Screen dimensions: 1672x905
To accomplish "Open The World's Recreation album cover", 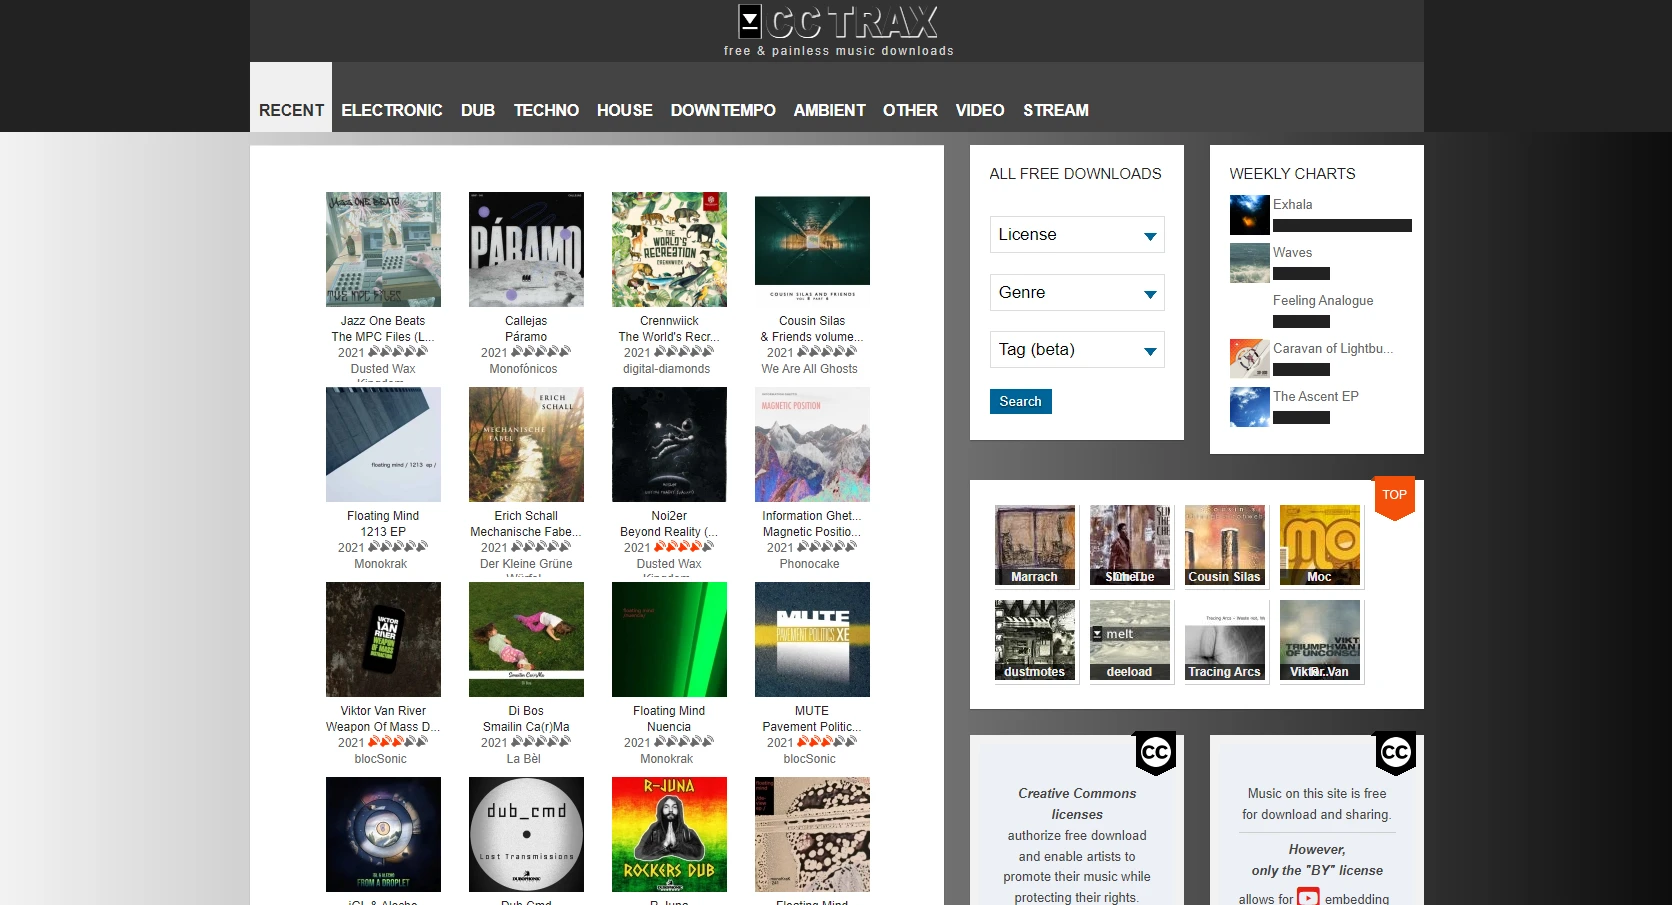I will coord(669,249).
